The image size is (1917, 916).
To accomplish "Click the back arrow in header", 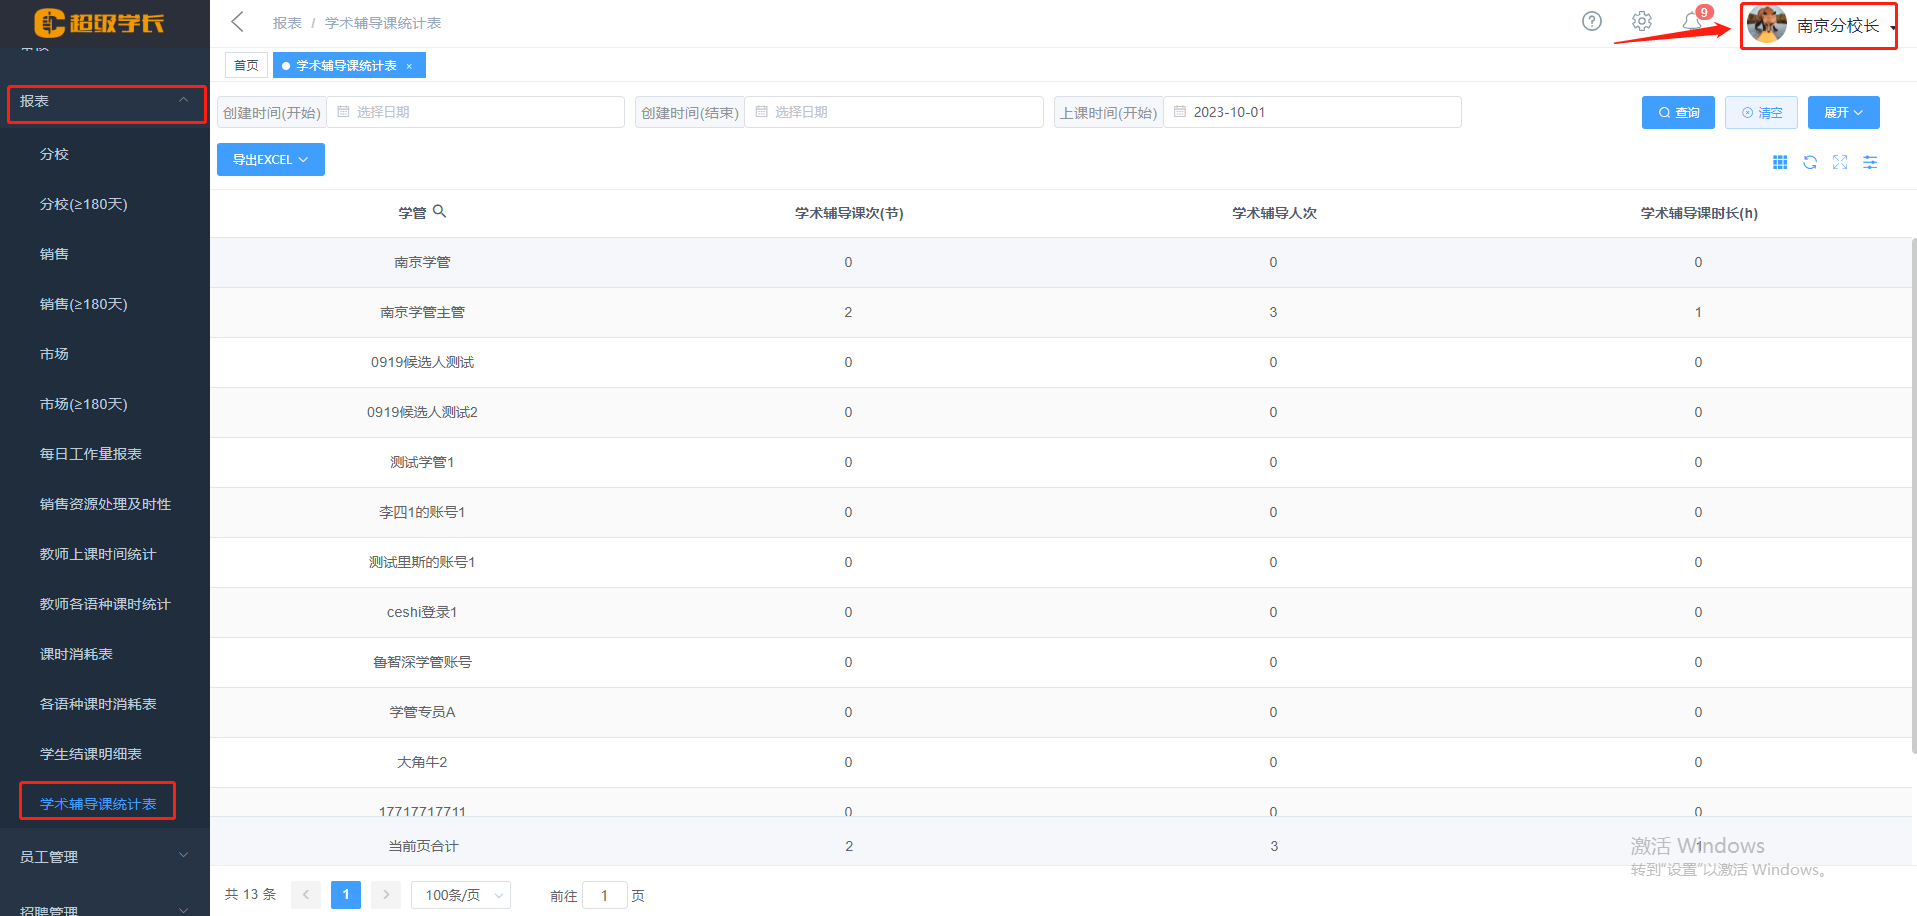I will tap(237, 22).
